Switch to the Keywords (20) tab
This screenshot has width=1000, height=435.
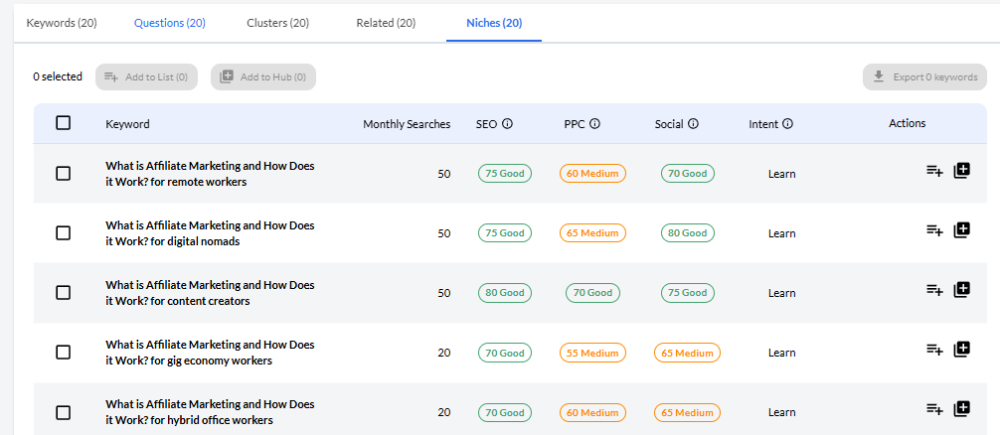(61, 23)
